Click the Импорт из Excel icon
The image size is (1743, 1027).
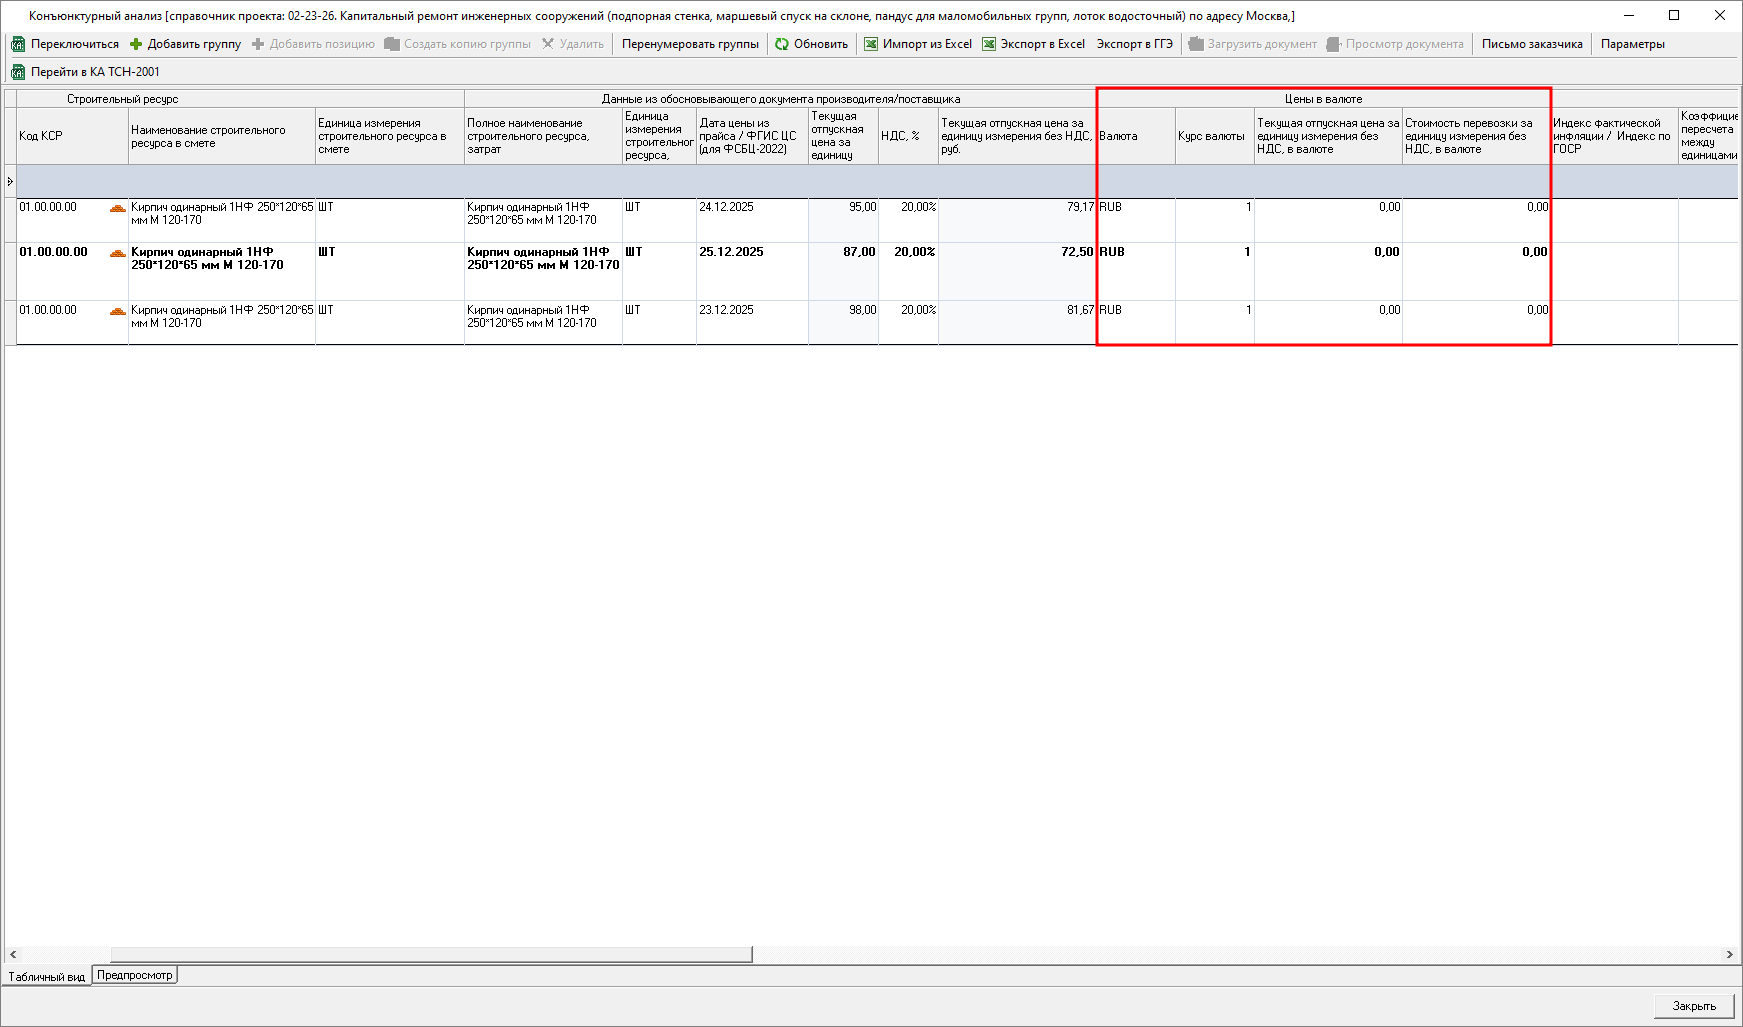871,44
